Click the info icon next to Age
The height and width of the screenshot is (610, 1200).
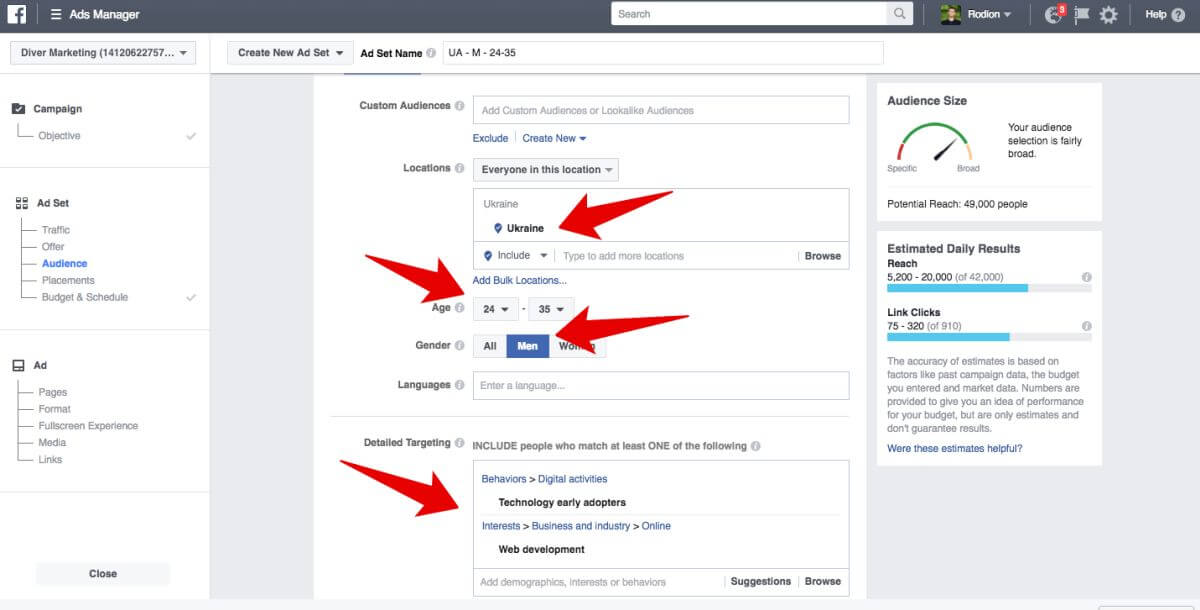click(x=459, y=309)
